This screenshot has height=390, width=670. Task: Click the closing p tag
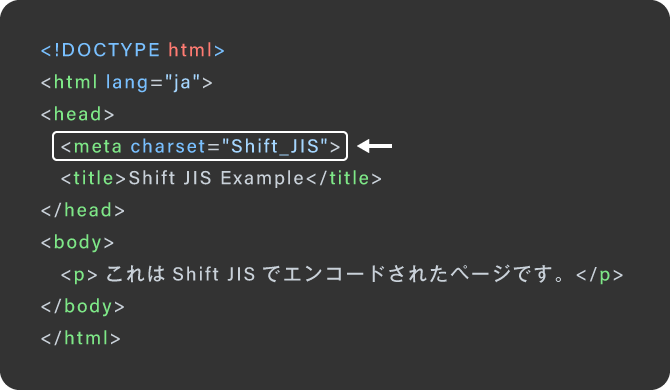click(x=599, y=275)
